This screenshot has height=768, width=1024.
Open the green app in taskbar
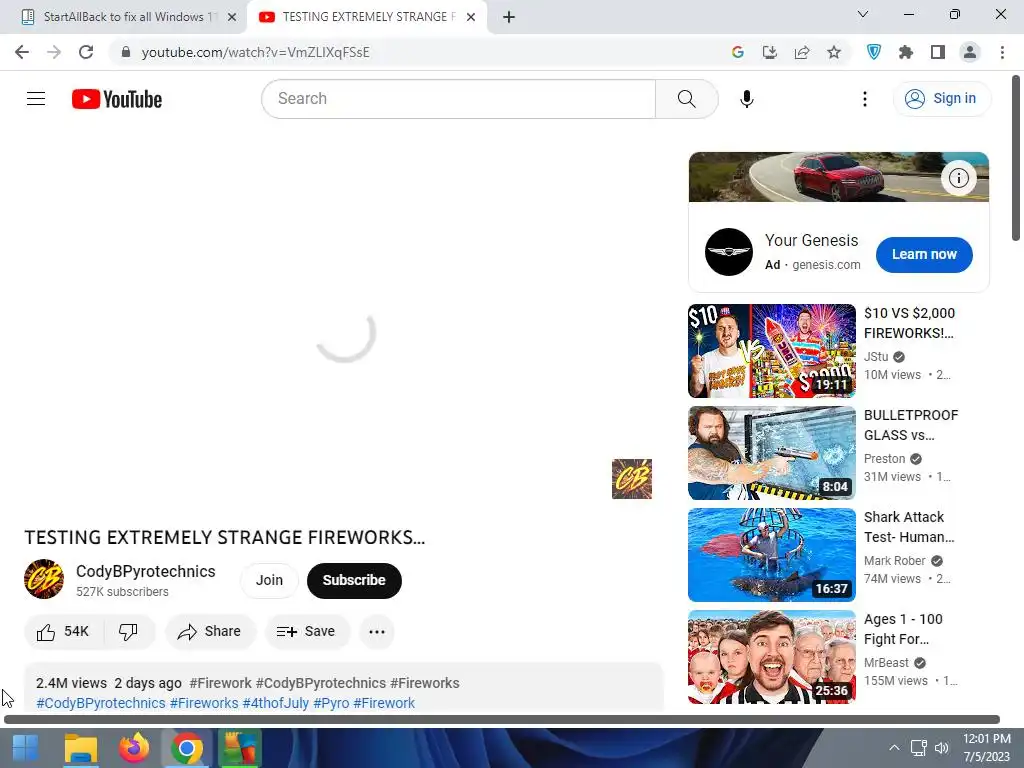point(239,748)
